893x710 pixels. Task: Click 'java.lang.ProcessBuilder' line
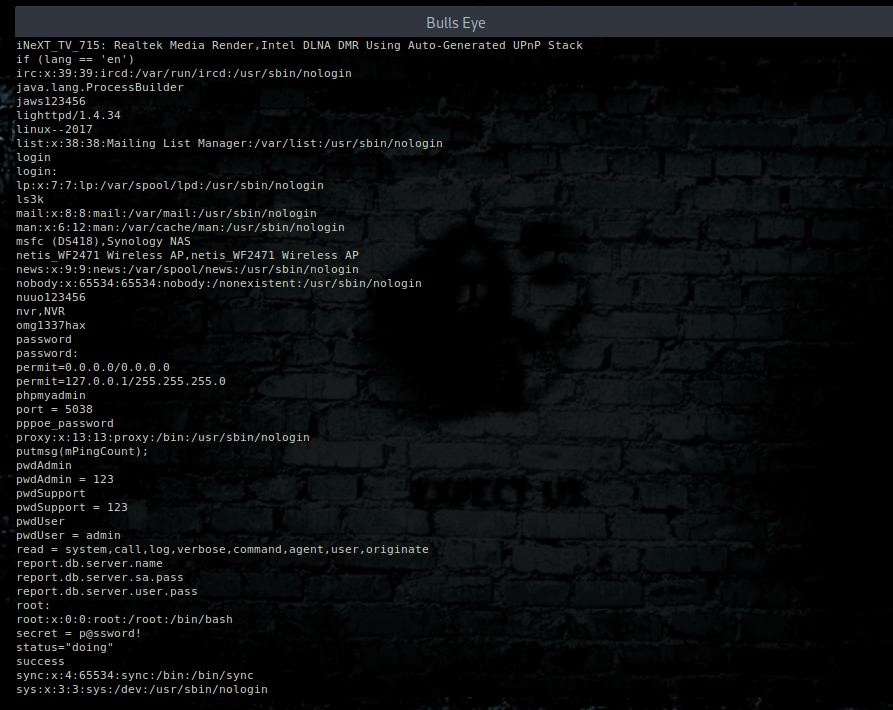tap(100, 87)
